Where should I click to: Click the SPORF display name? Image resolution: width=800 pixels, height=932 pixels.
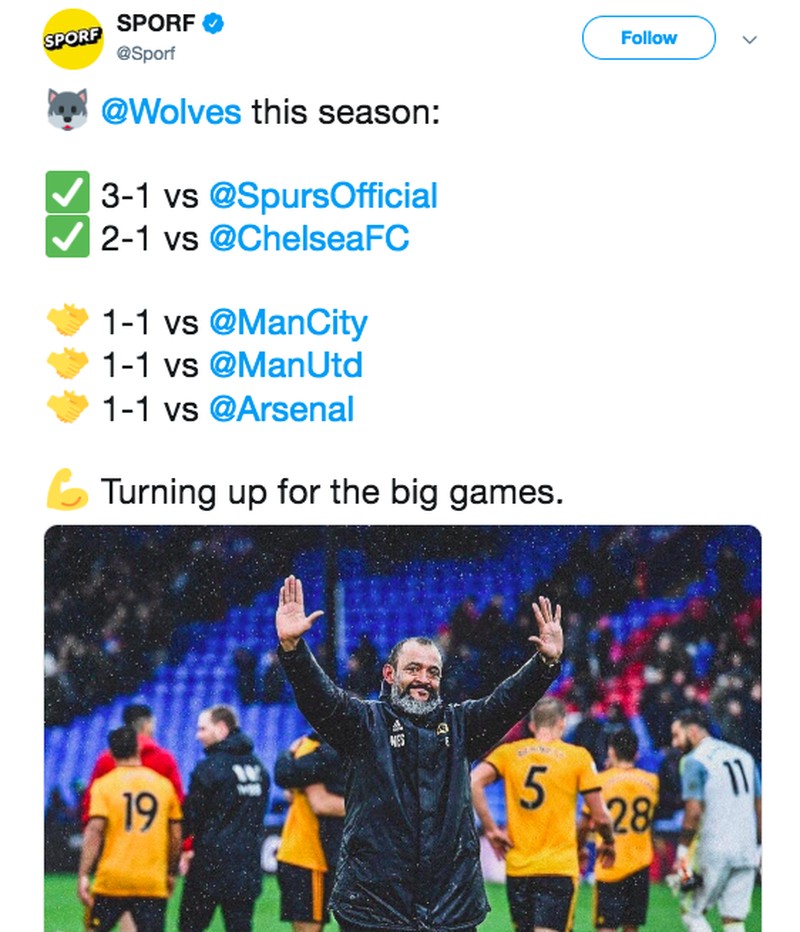coord(156,23)
